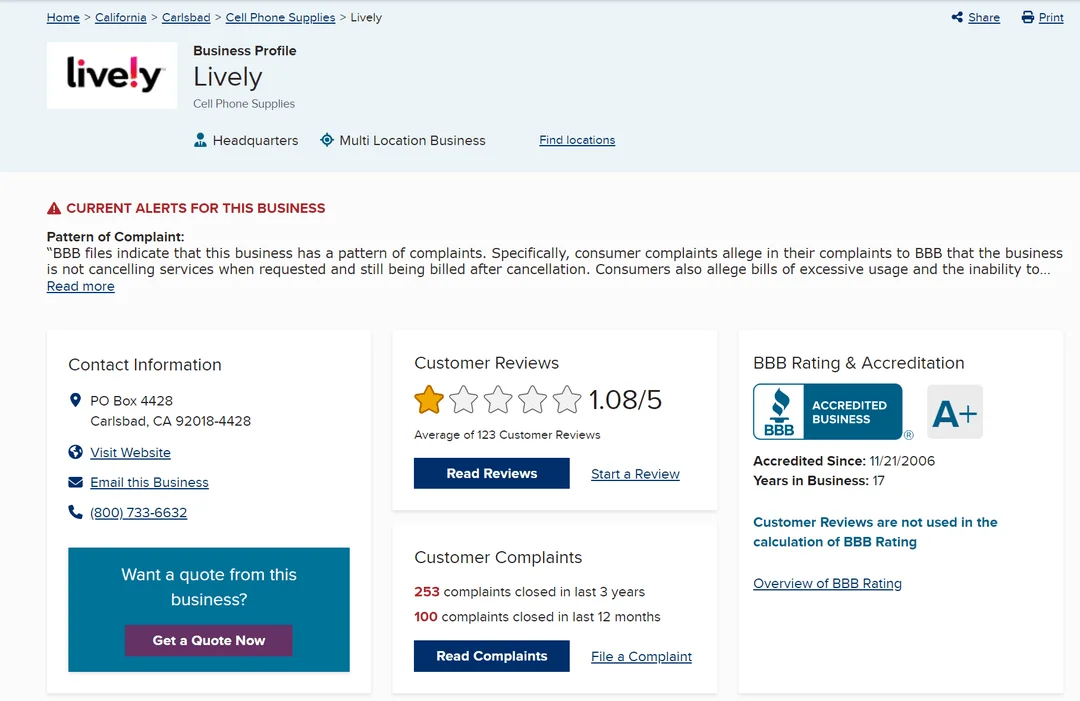Open the Start a Review link
The height and width of the screenshot is (701, 1080).
click(x=635, y=474)
